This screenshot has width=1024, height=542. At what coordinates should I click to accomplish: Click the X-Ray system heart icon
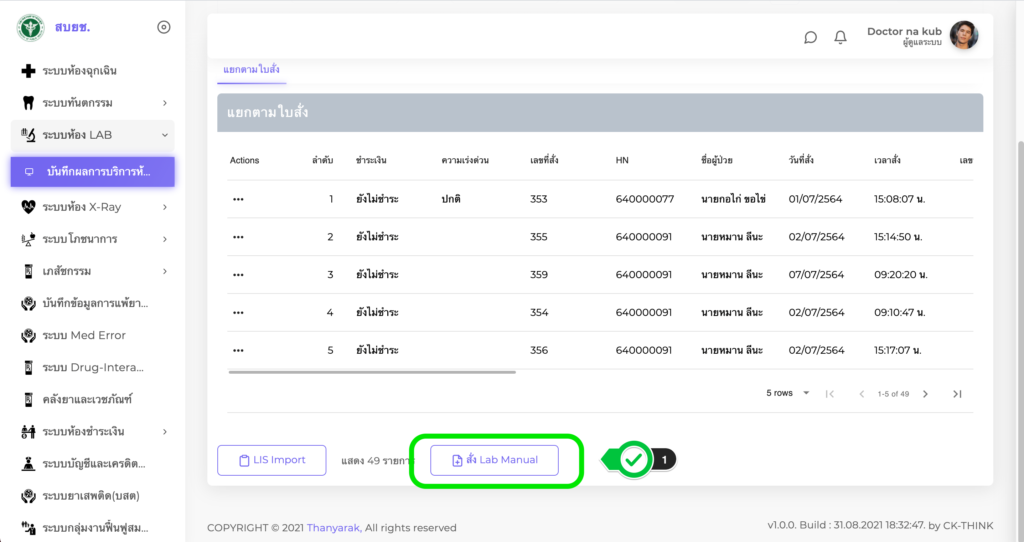tap(28, 207)
